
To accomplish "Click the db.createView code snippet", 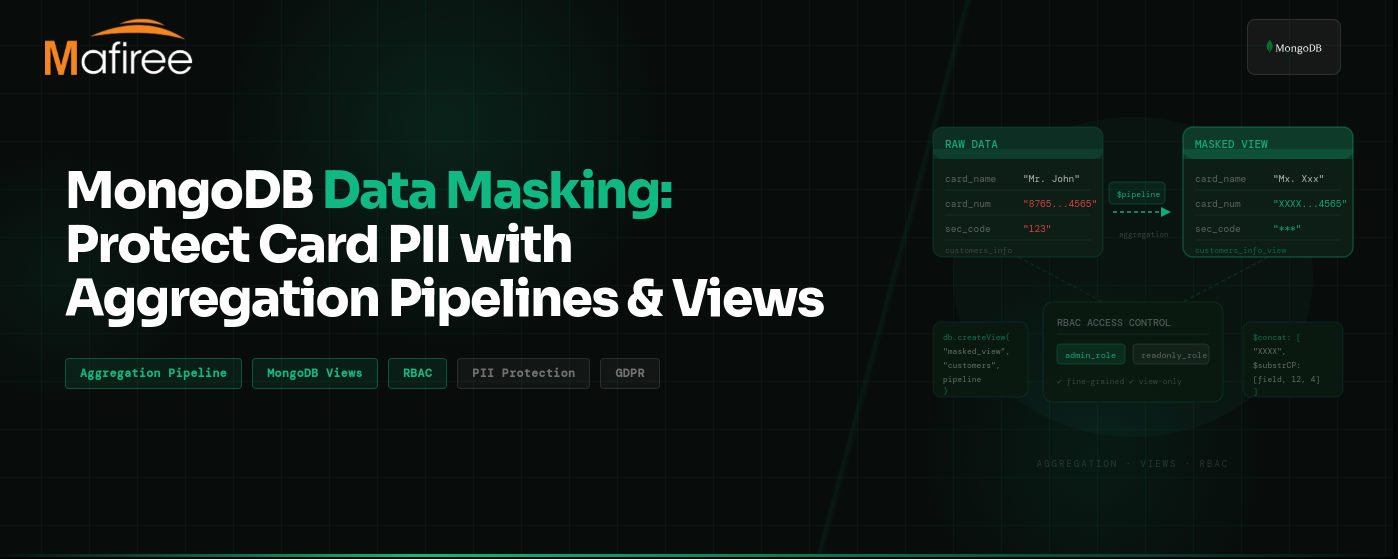I will point(979,359).
